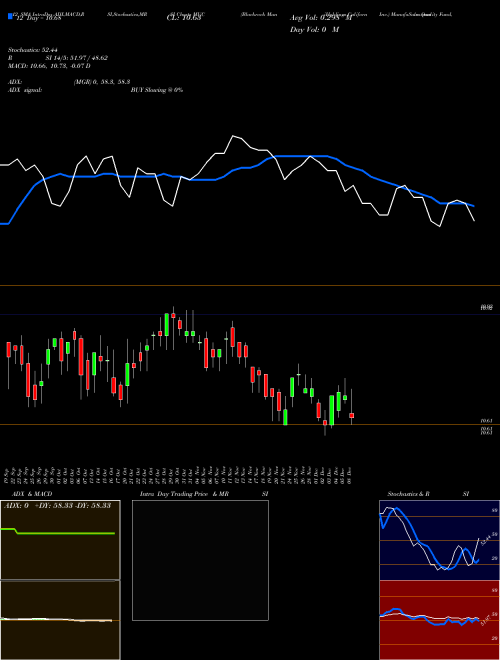Select the 'CL: 10.63' closing price text
This screenshot has width=500, height=660.
point(184,18)
